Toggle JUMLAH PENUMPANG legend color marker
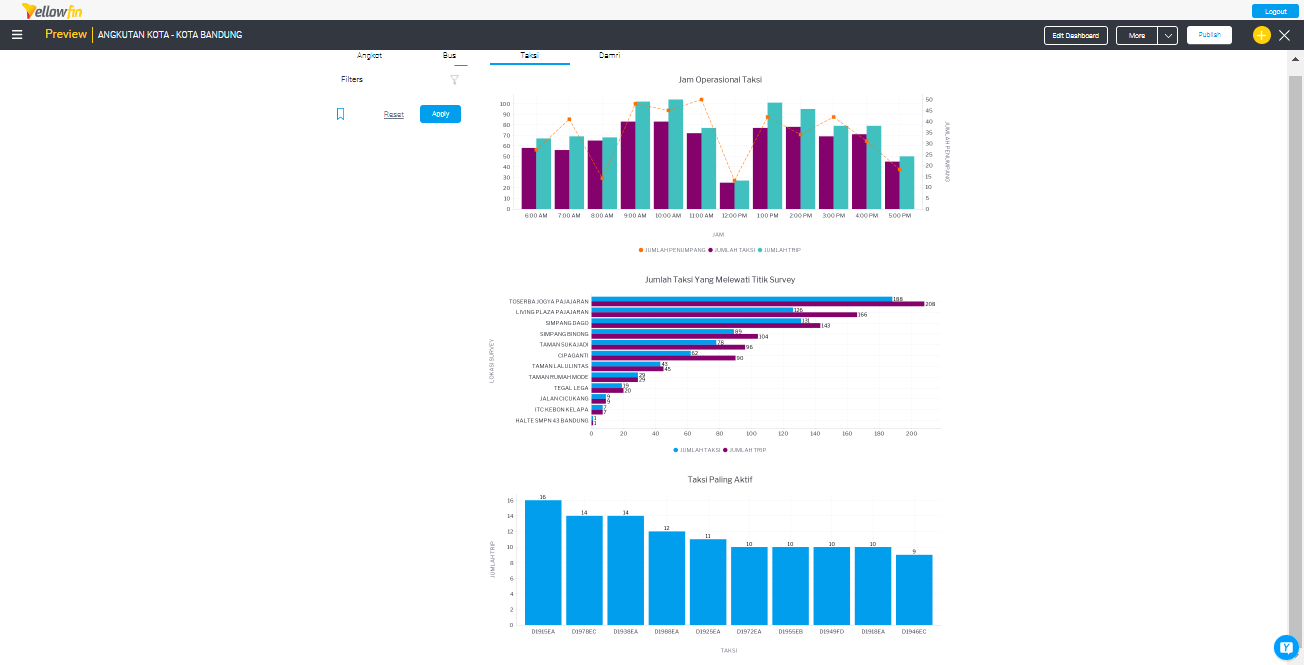Image resolution: width=1304 pixels, height=665 pixels. coord(641,250)
